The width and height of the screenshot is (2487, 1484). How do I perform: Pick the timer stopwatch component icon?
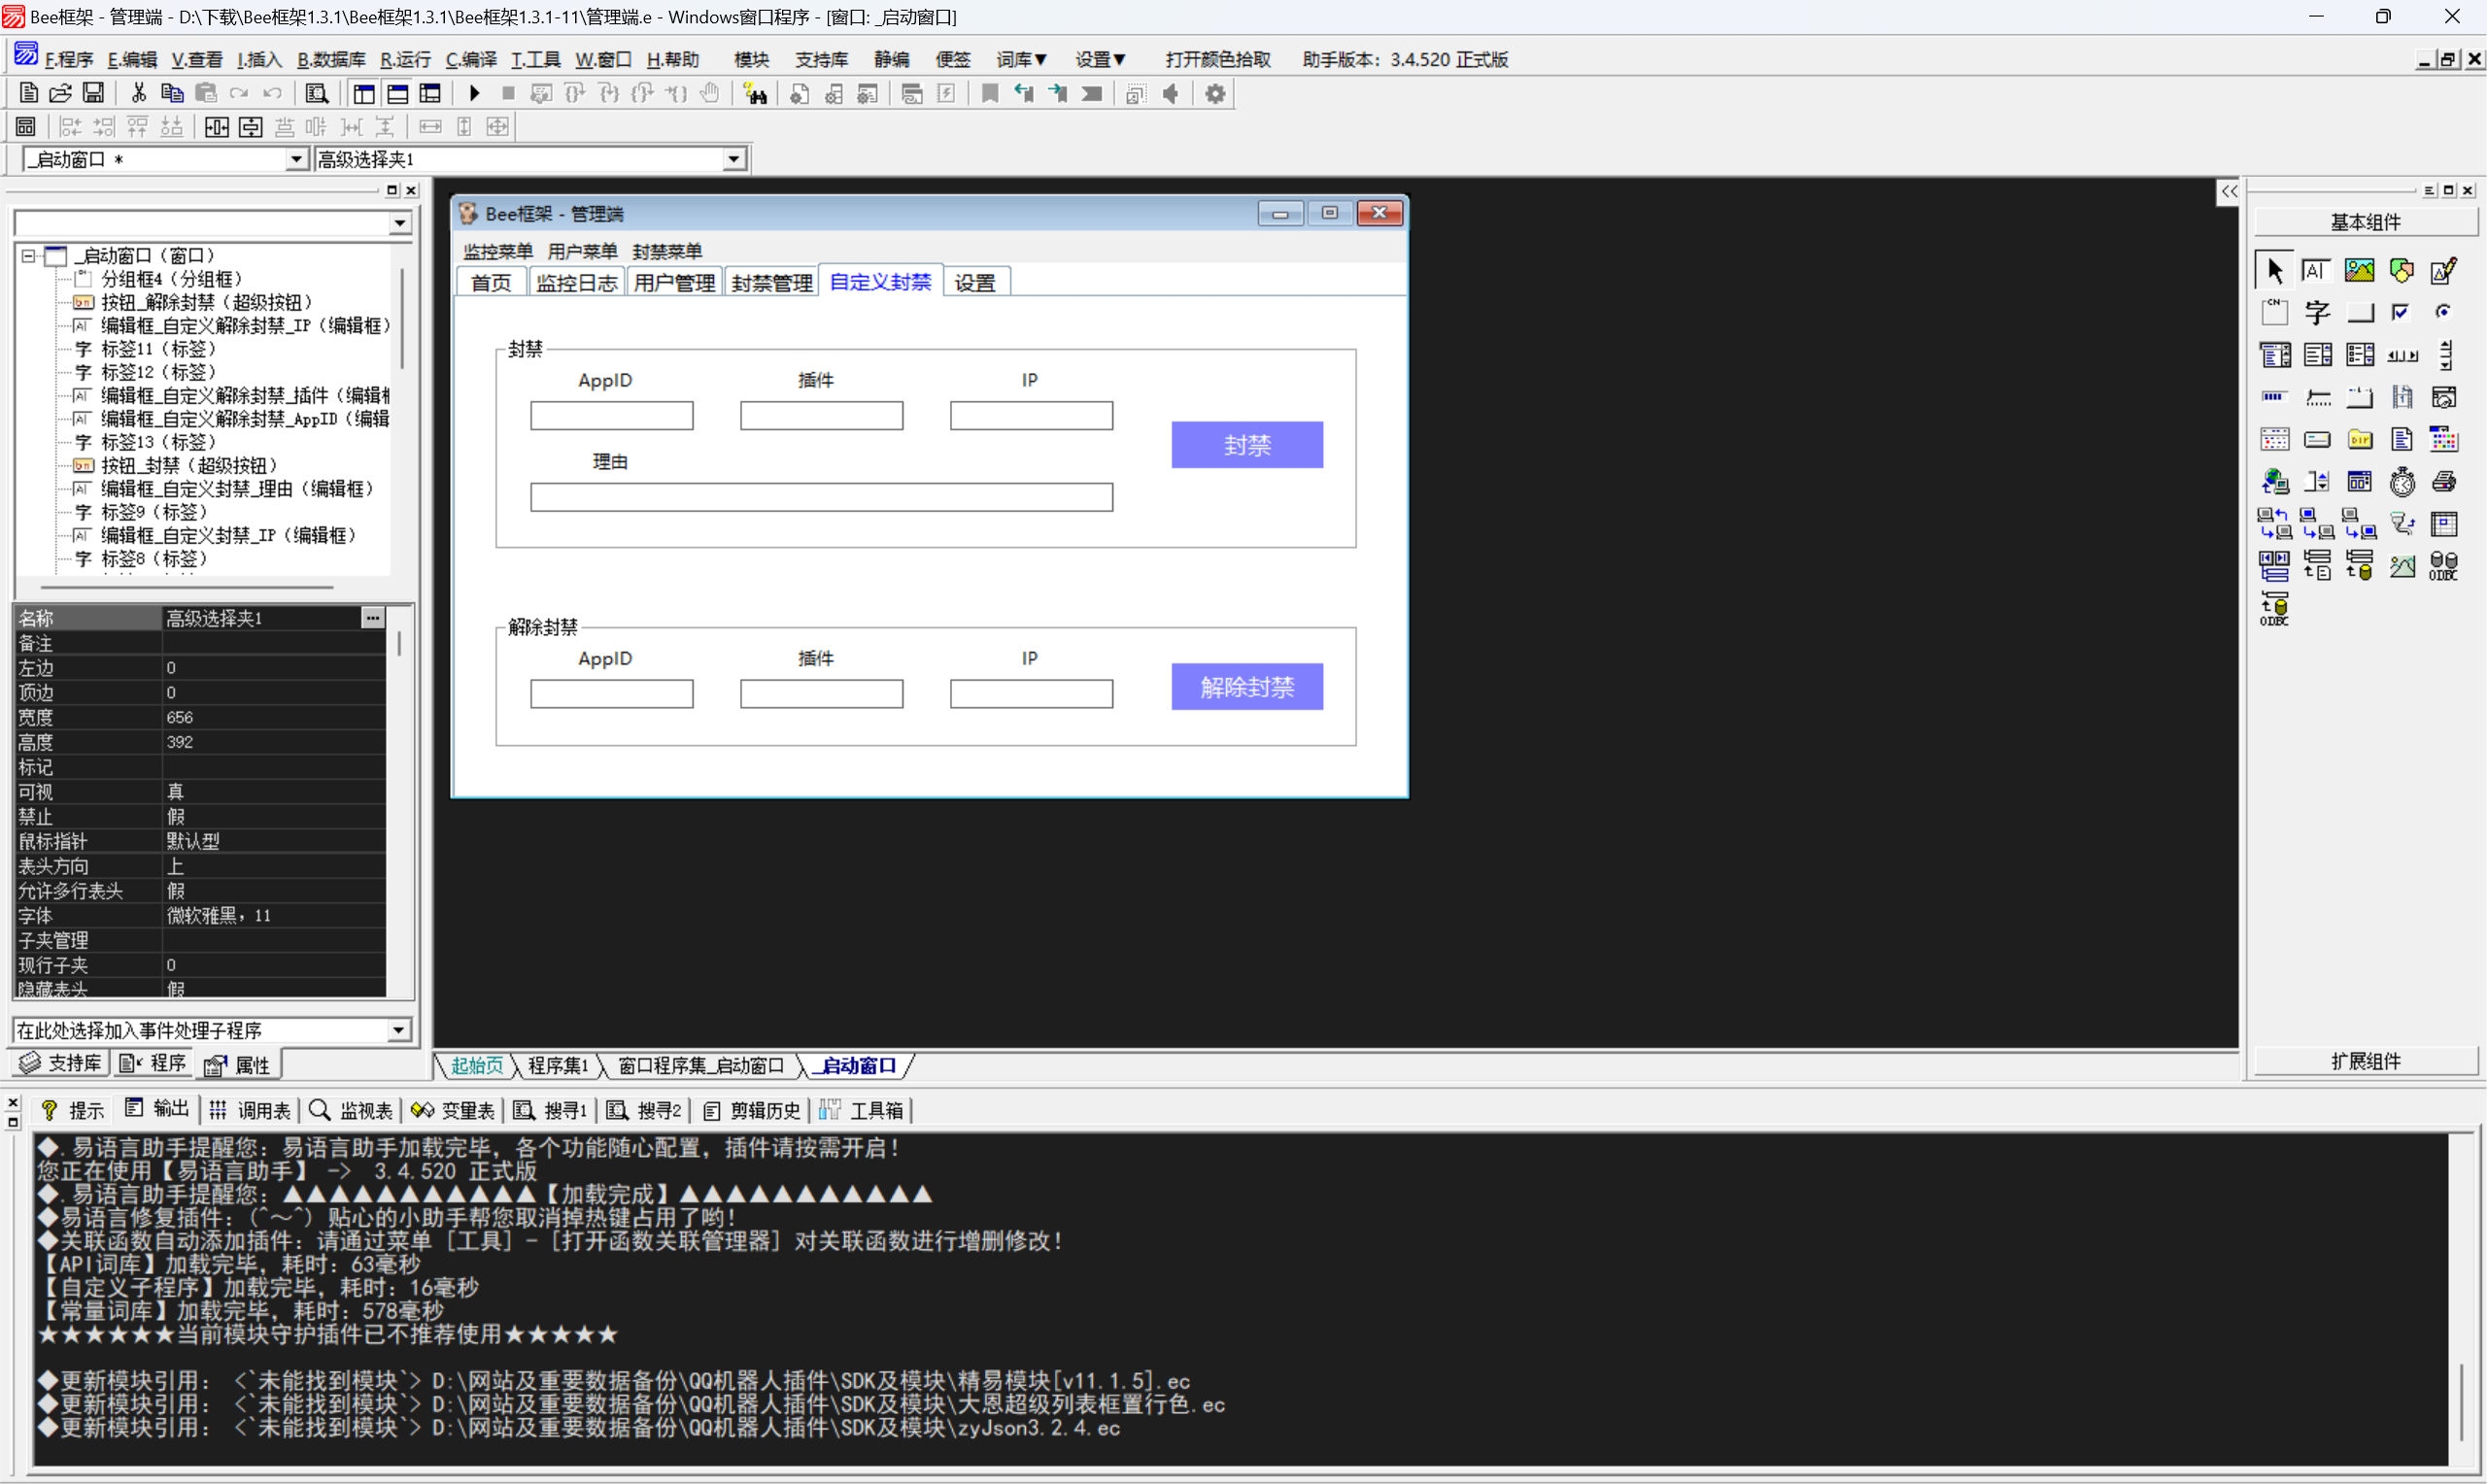(x=2402, y=482)
